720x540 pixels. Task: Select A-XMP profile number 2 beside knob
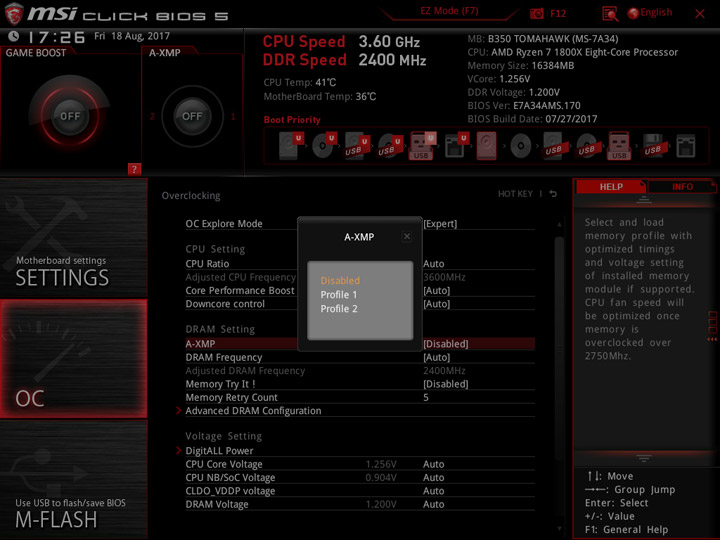click(152, 116)
